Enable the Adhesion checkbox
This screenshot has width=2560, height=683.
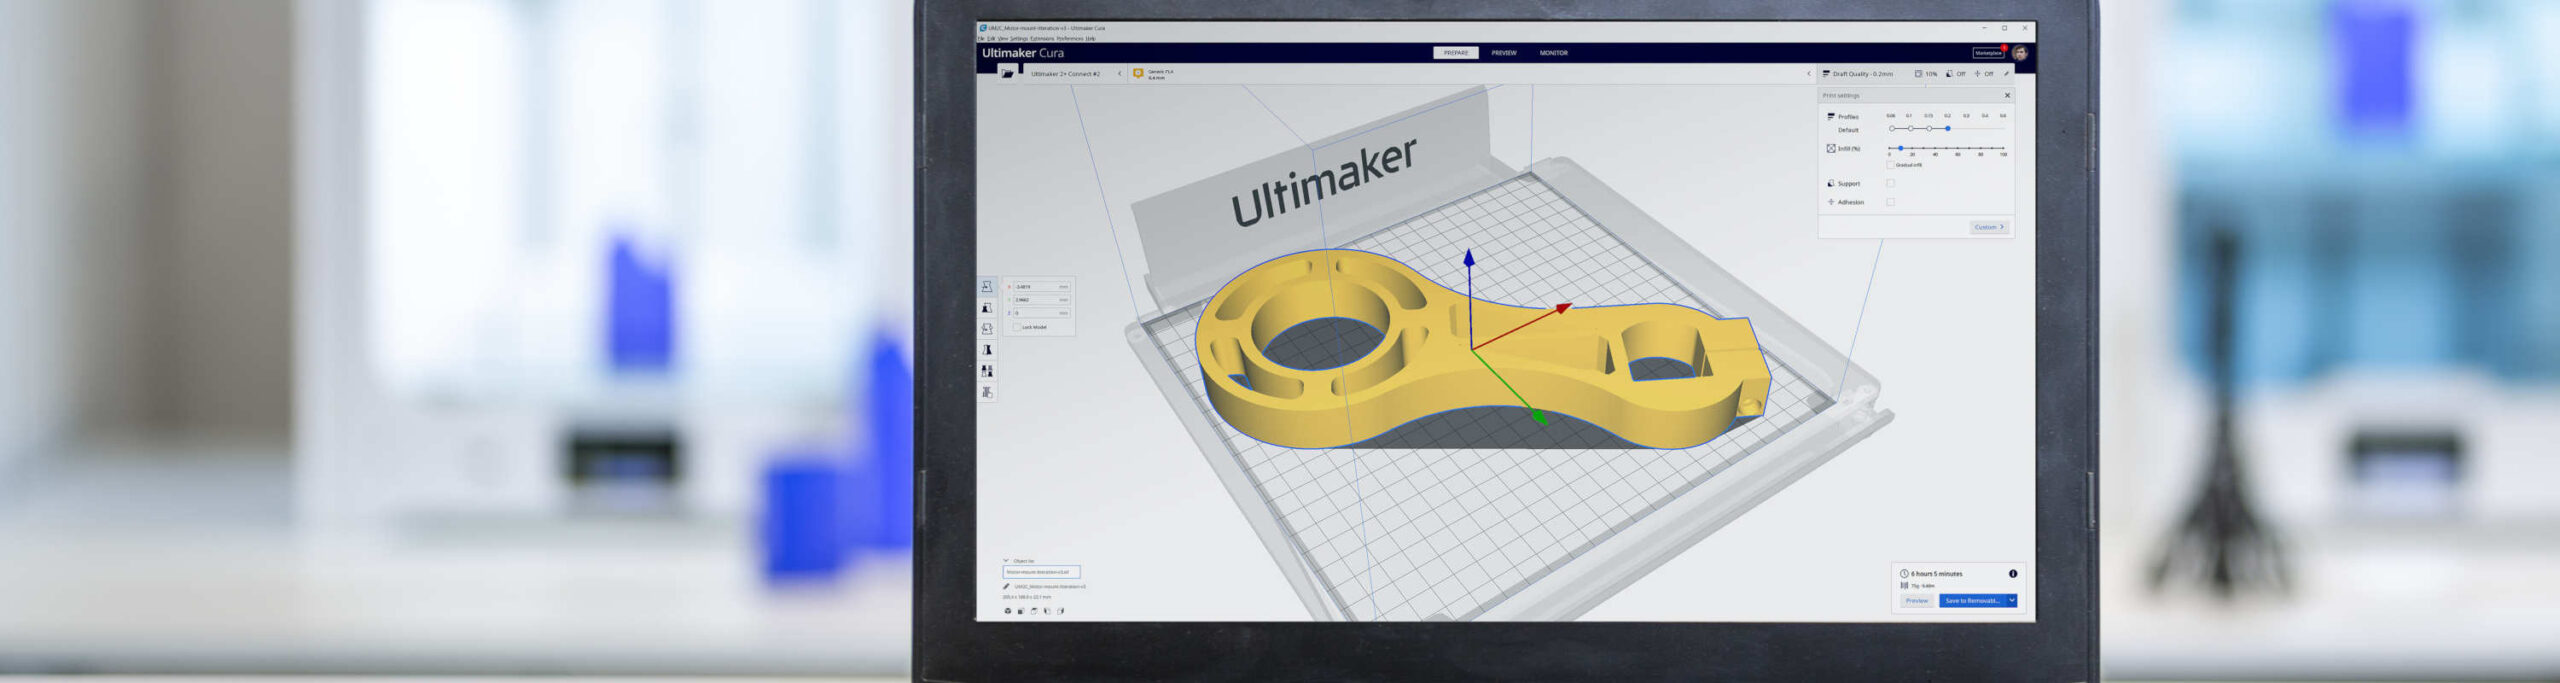click(x=1890, y=202)
